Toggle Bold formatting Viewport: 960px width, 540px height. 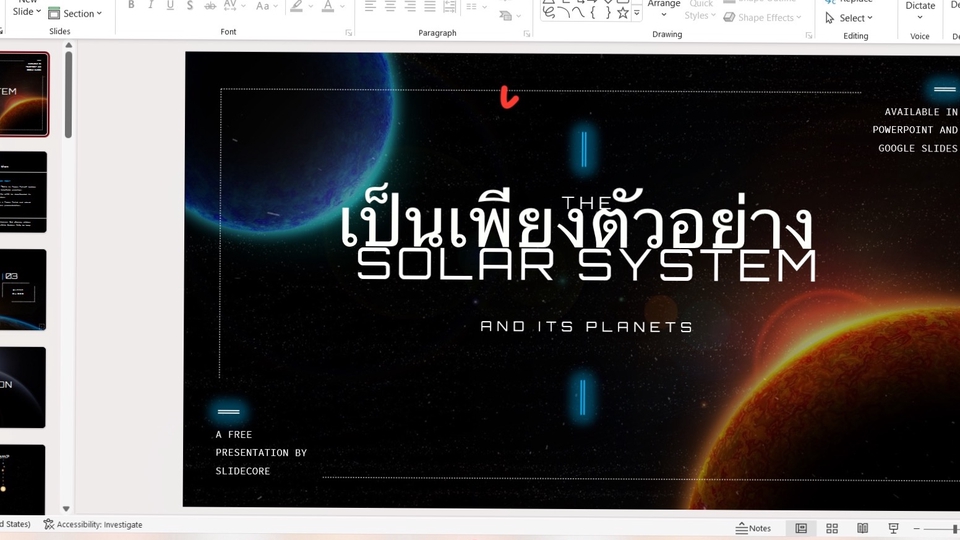(131, 5)
